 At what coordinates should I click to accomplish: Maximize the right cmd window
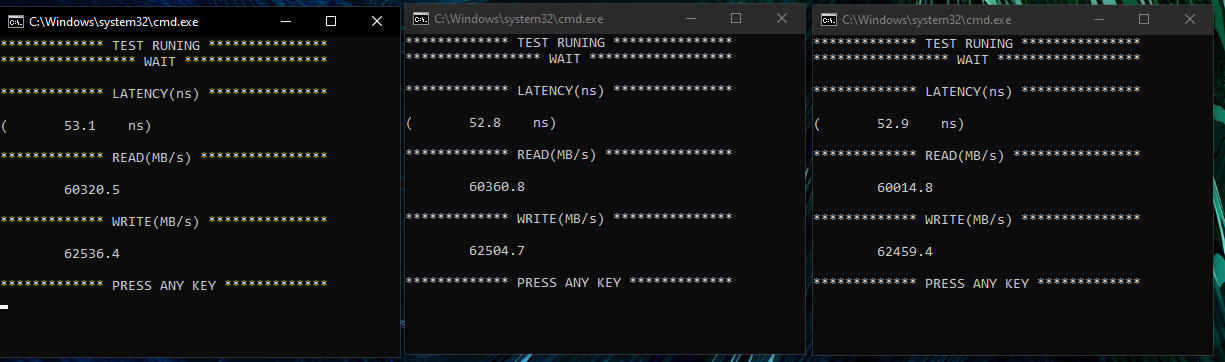1145,19
